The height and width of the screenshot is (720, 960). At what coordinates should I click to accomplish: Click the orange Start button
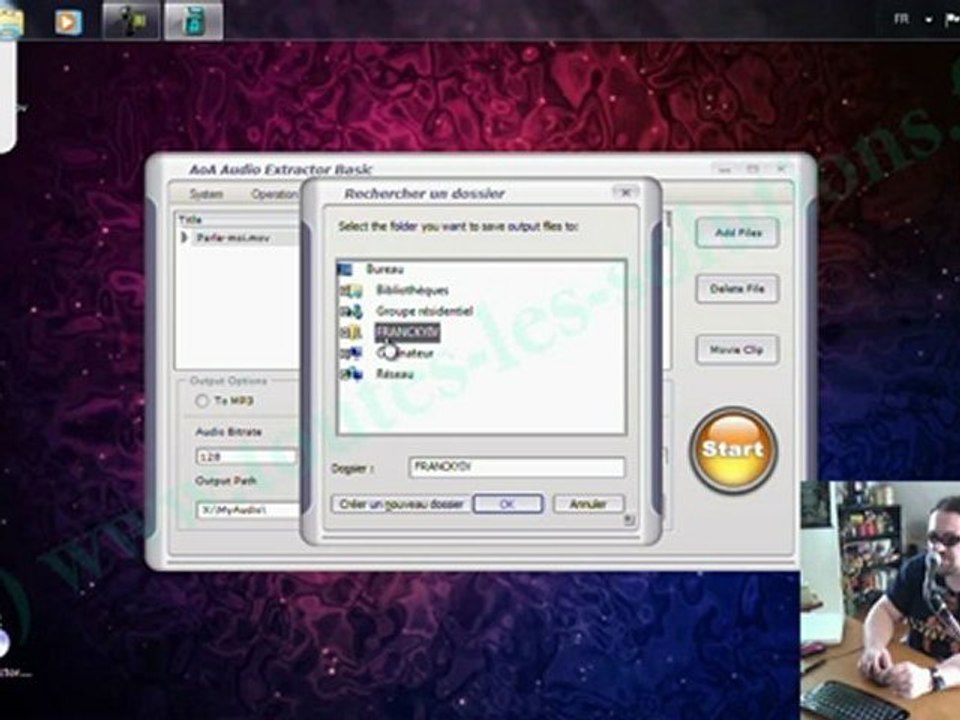pos(733,450)
